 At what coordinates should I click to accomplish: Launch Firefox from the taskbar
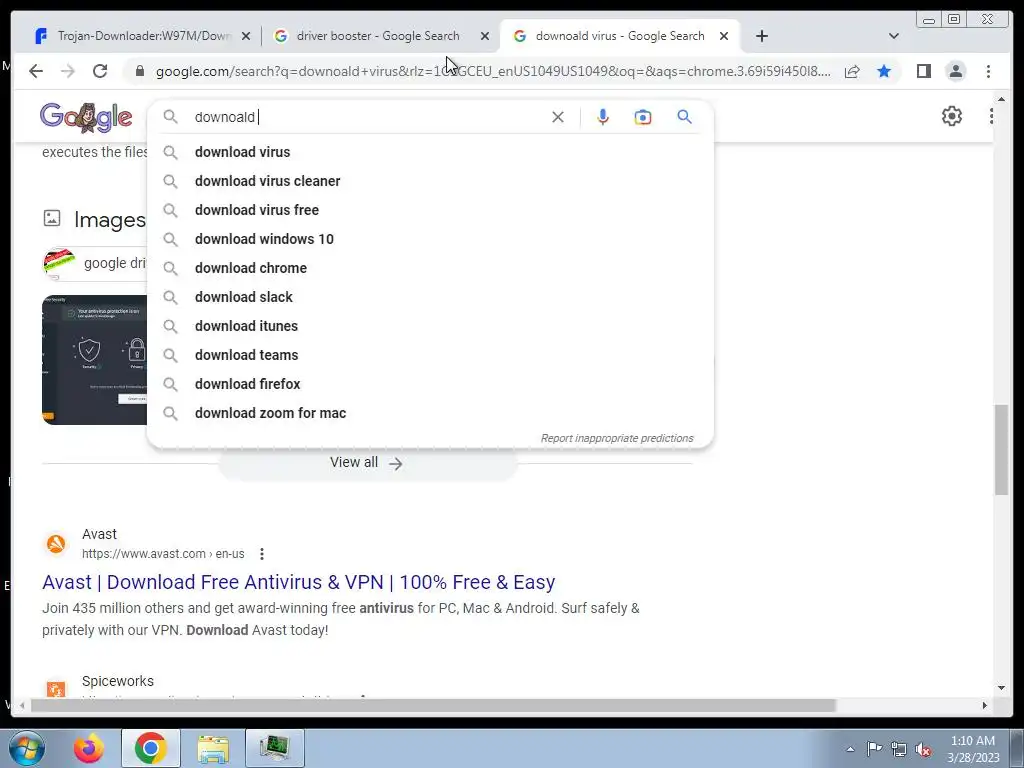coord(88,748)
